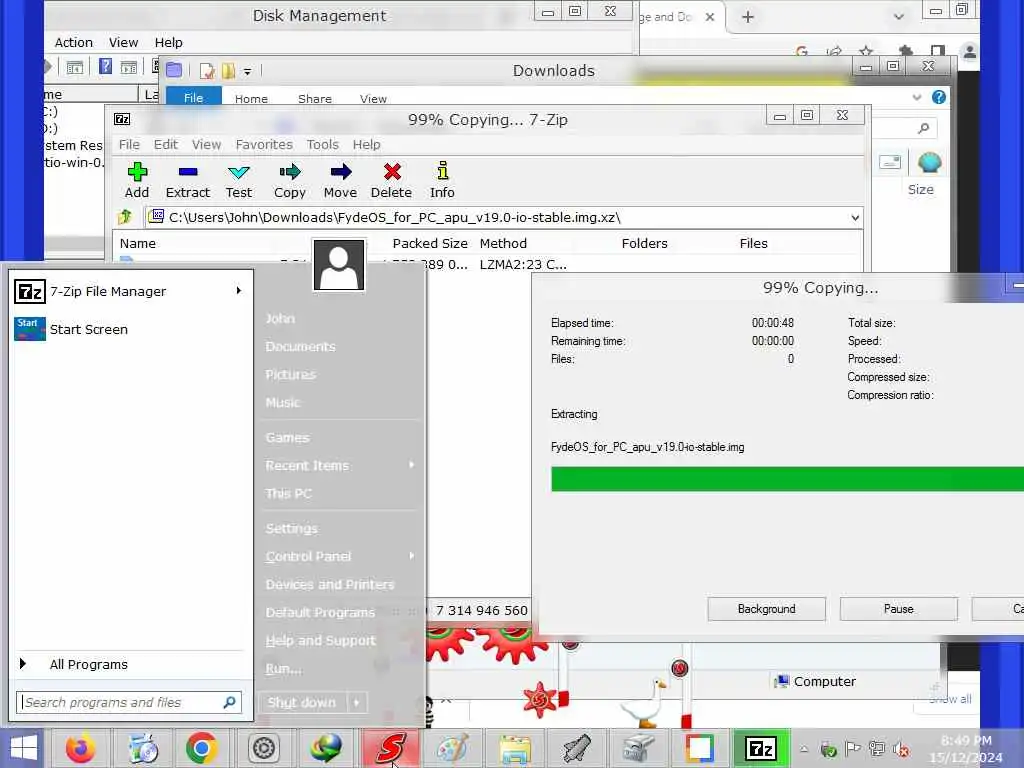Click the muted volume tray icon
The width and height of the screenshot is (1024, 768).
tap(902, 750)
